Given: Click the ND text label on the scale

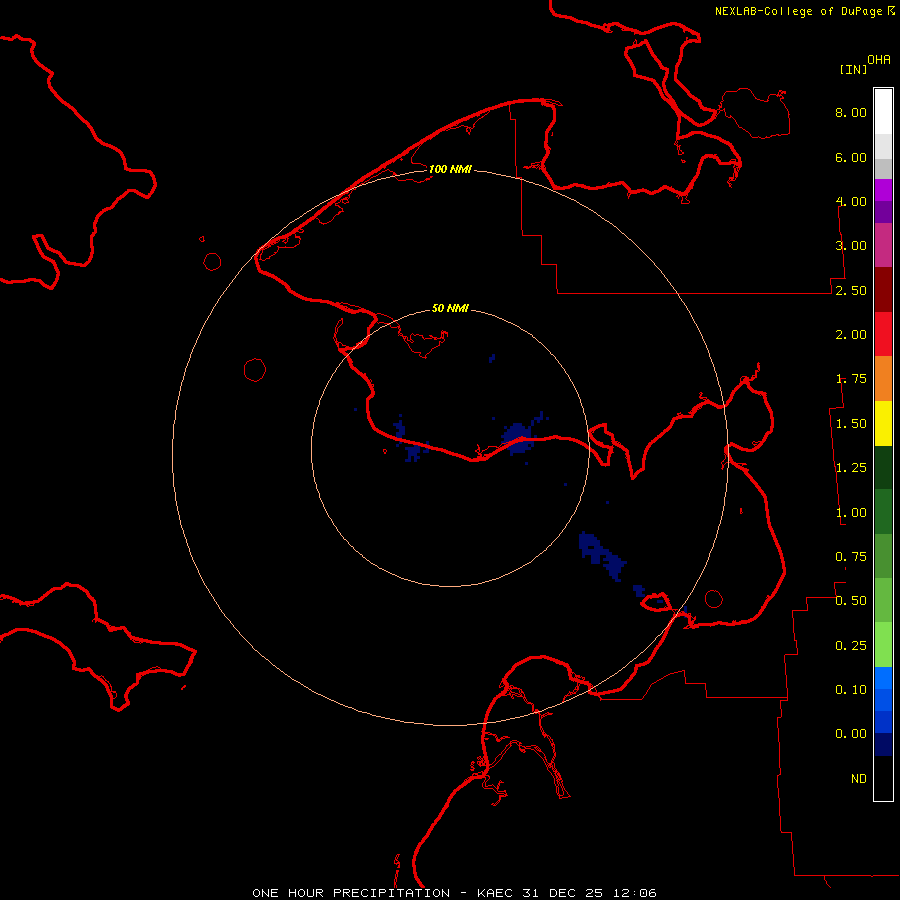Looking at the screenshot, I should click(x=858, y=779).
